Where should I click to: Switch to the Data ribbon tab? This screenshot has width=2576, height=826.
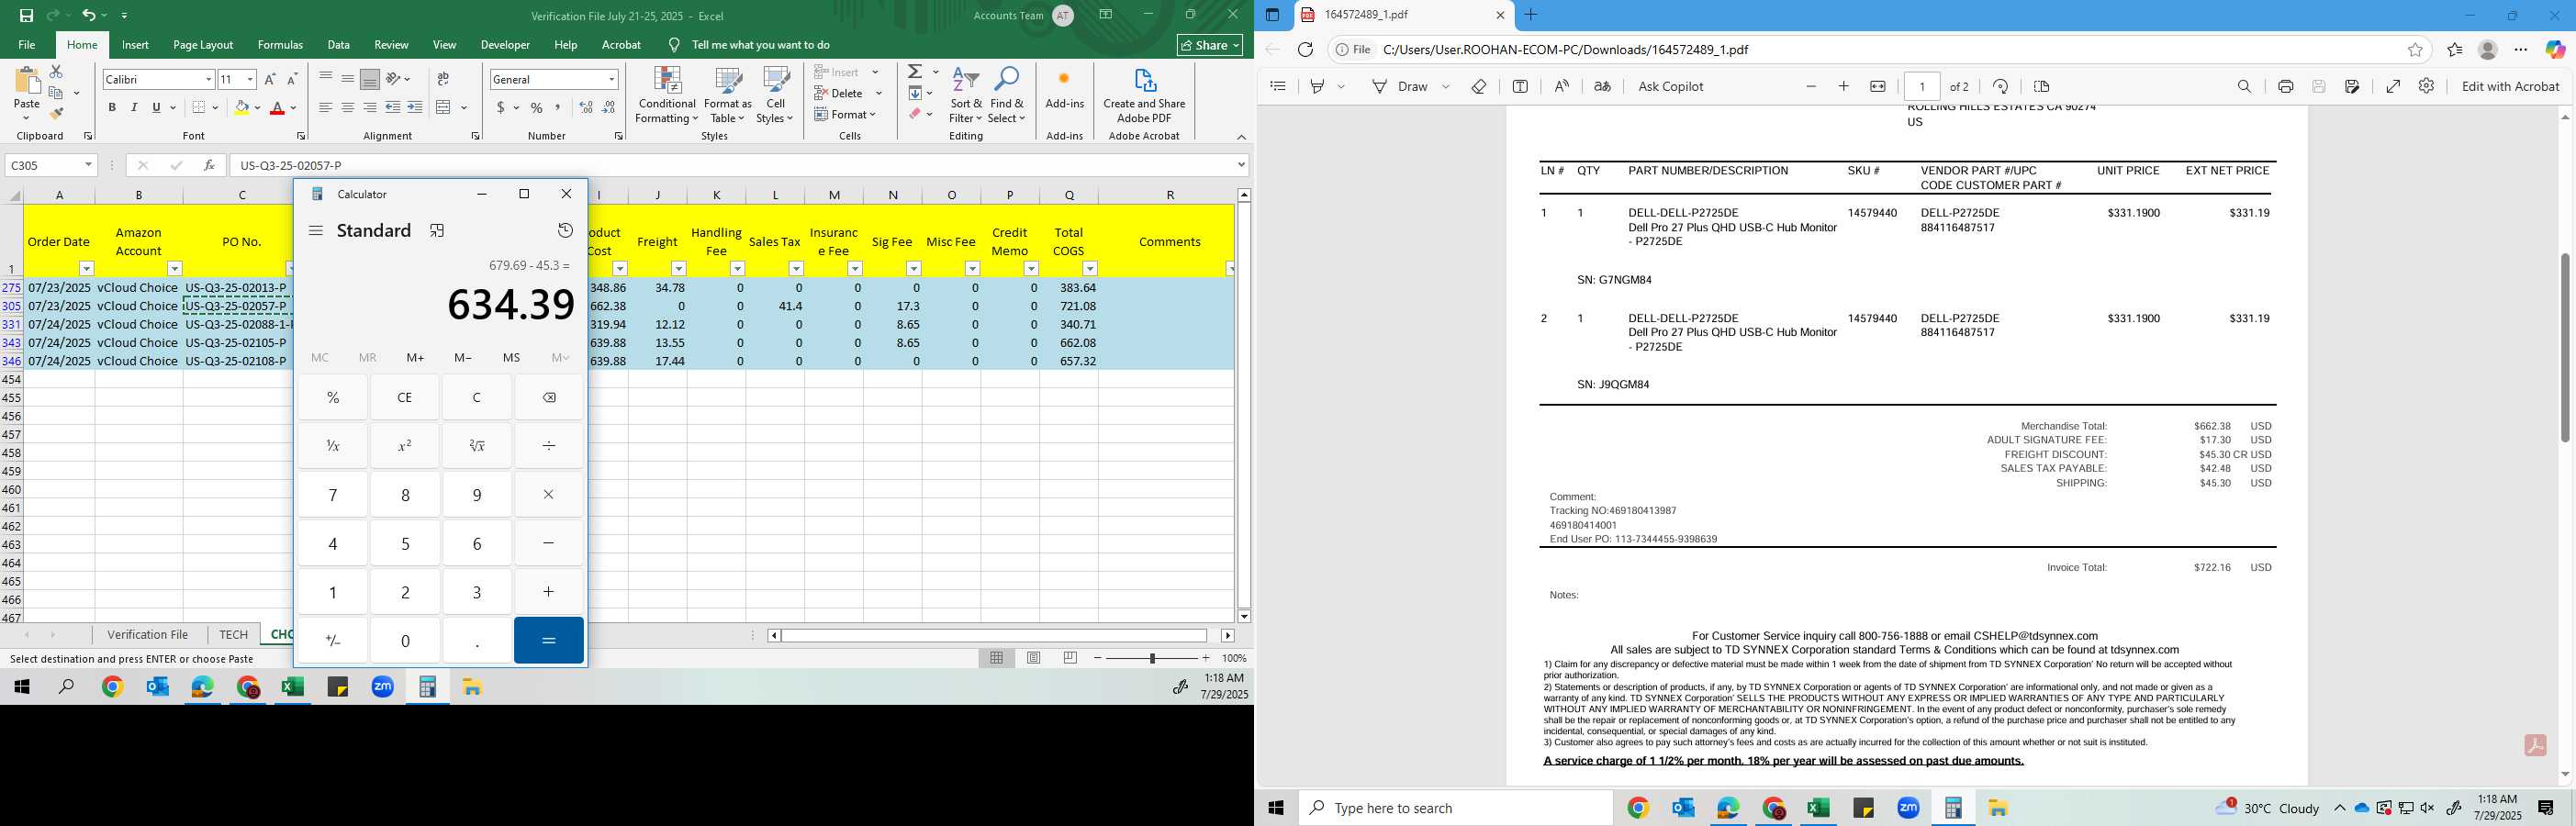[339, 45]
